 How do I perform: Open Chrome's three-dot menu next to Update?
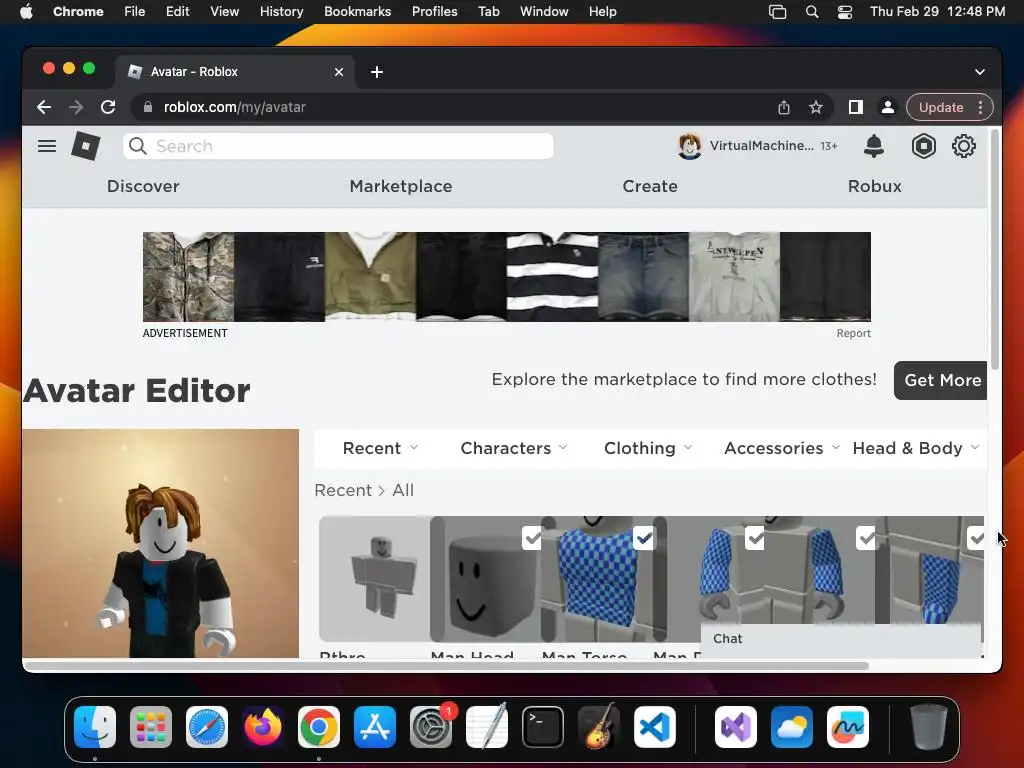click(980, 107)
